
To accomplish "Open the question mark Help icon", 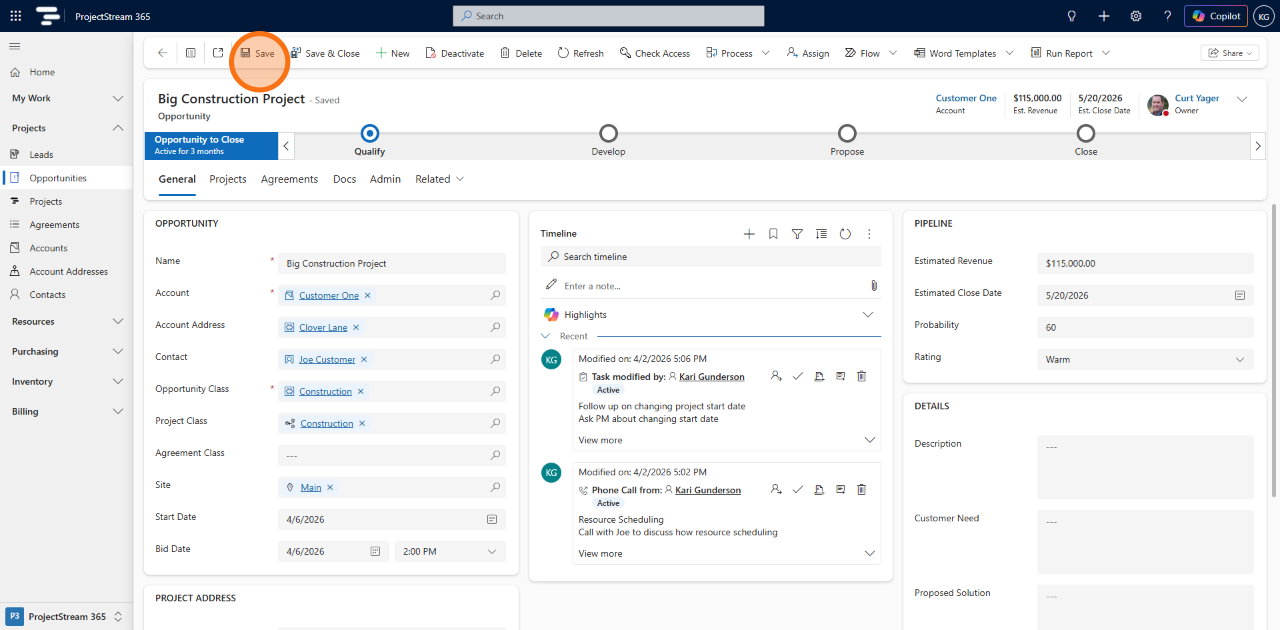I will 1167,16.
